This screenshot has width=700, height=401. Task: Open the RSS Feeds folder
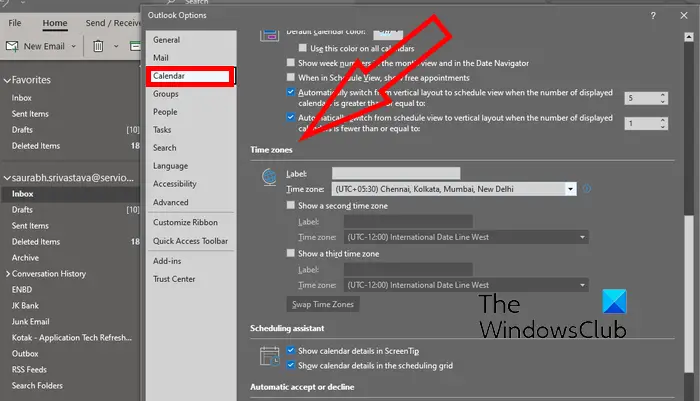pyautogui.click(x=29, y=369)
